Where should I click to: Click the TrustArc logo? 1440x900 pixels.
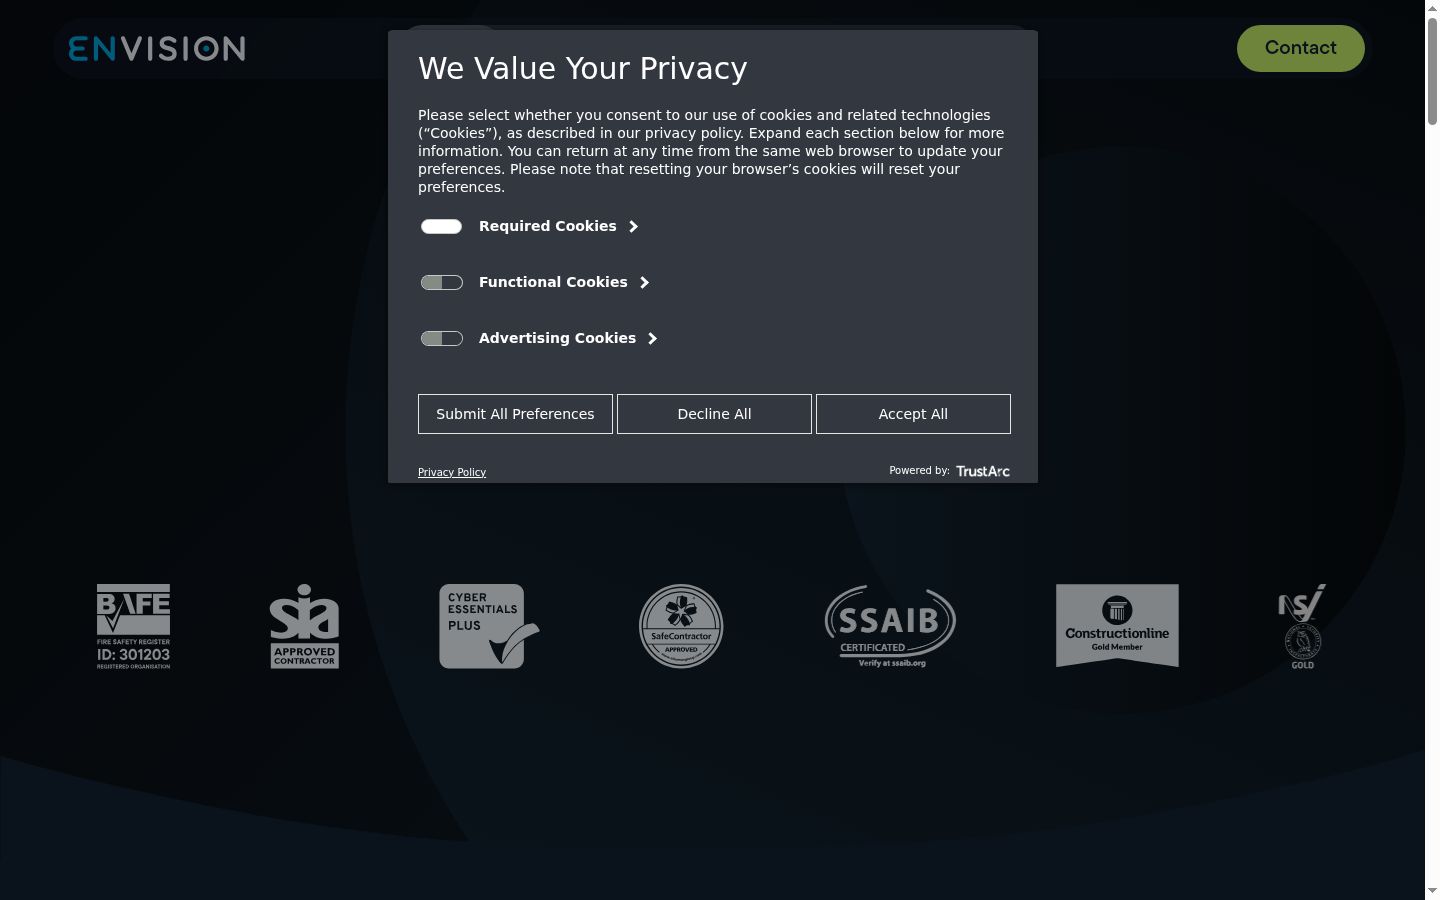click(x=983, y=471)
